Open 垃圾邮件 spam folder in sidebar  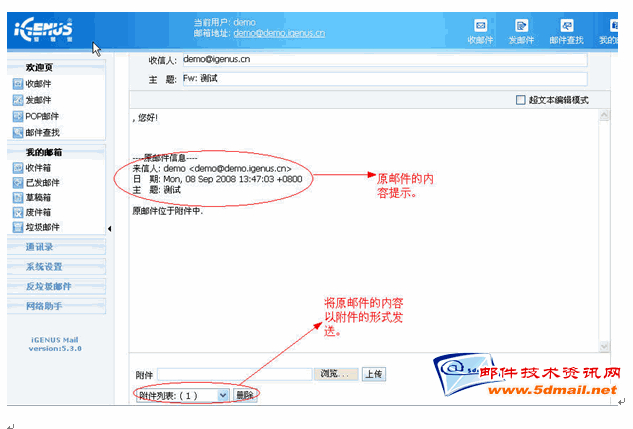44,228
